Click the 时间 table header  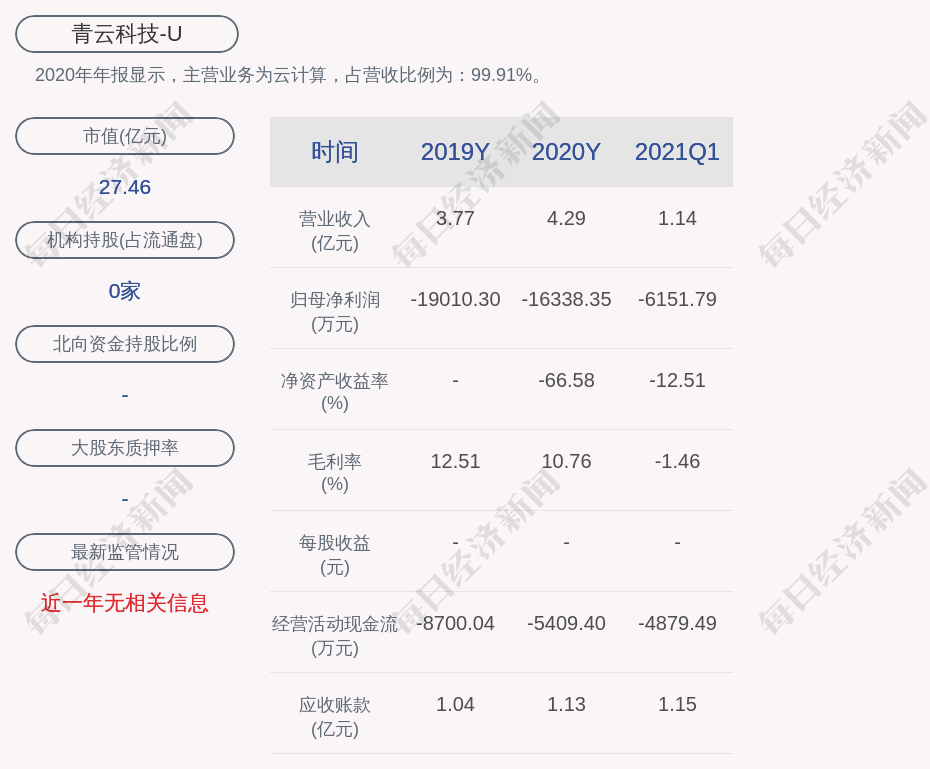(x=335, y=152)
